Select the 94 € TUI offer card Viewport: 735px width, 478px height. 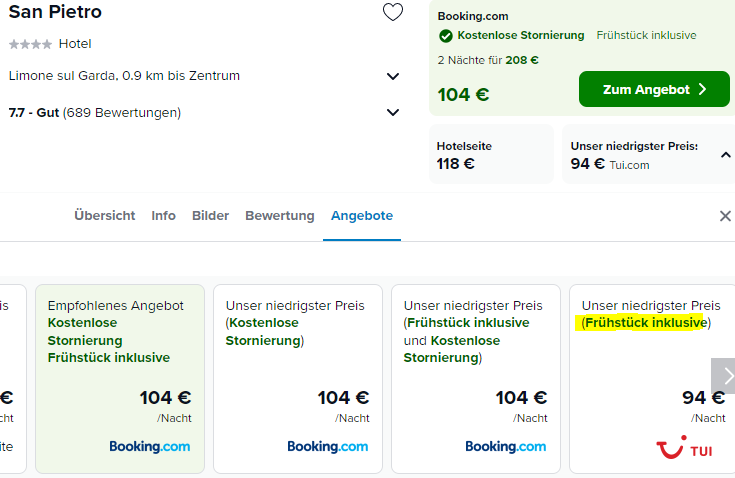(x=652, y=379)
